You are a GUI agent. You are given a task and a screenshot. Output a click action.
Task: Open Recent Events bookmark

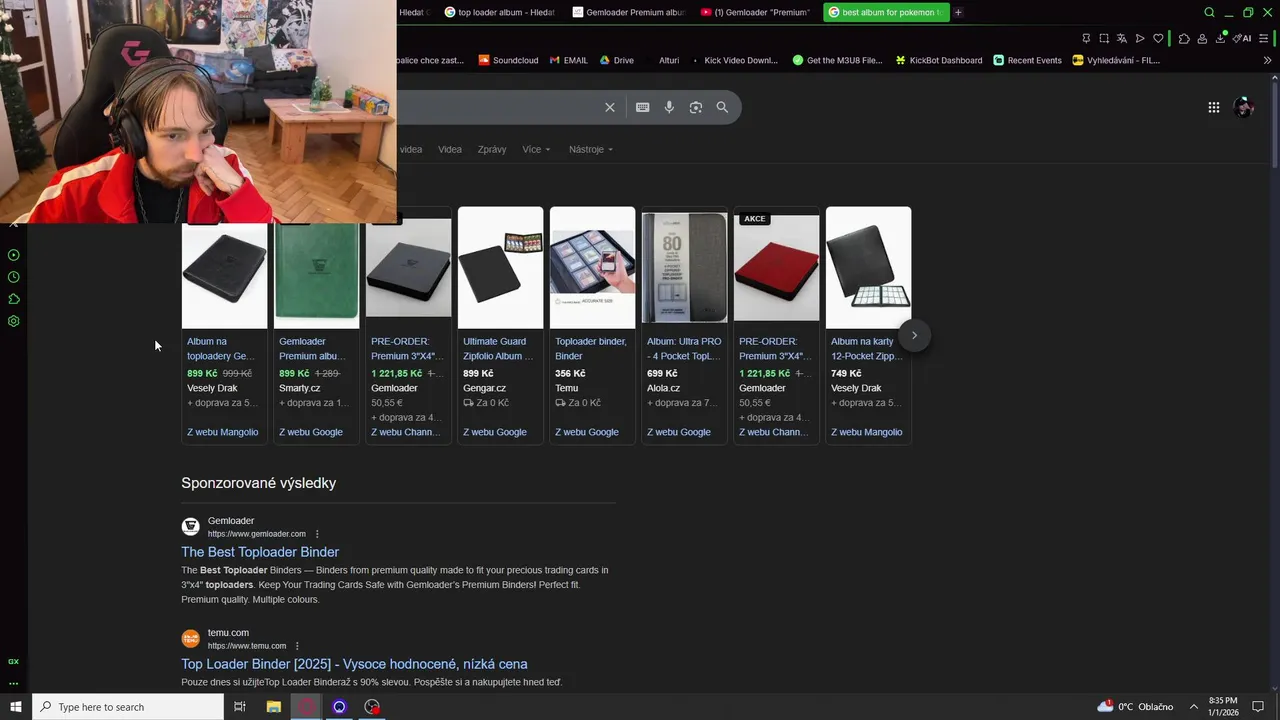[x=1027, y=60]
